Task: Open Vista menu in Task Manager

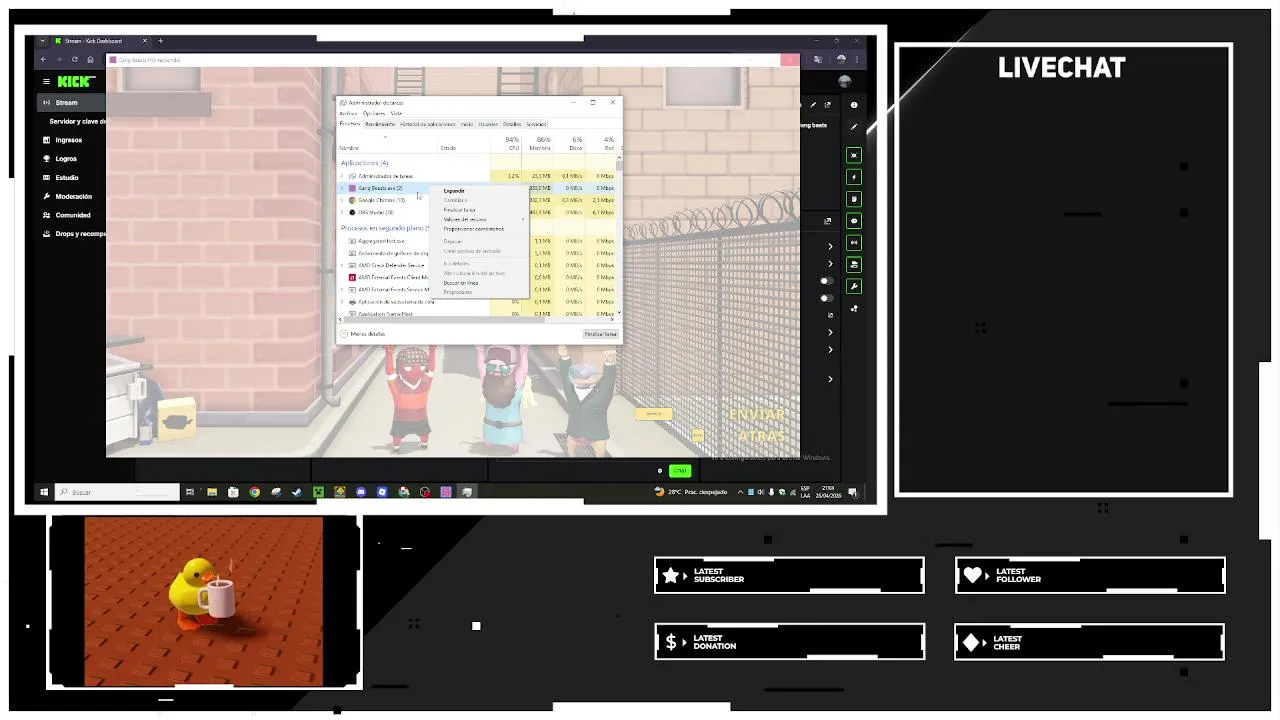Action: coord(396,114)
